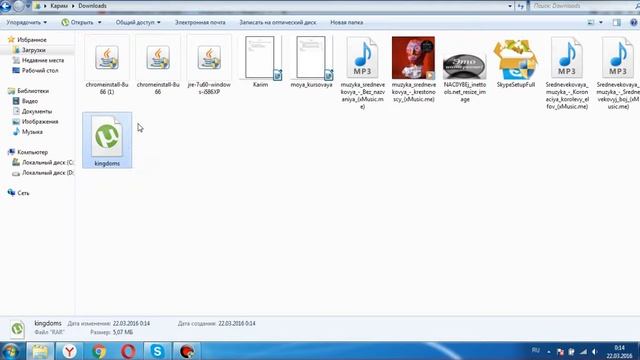
Task: Launch Yandex Browser from the taskbar
Action: 69,351
